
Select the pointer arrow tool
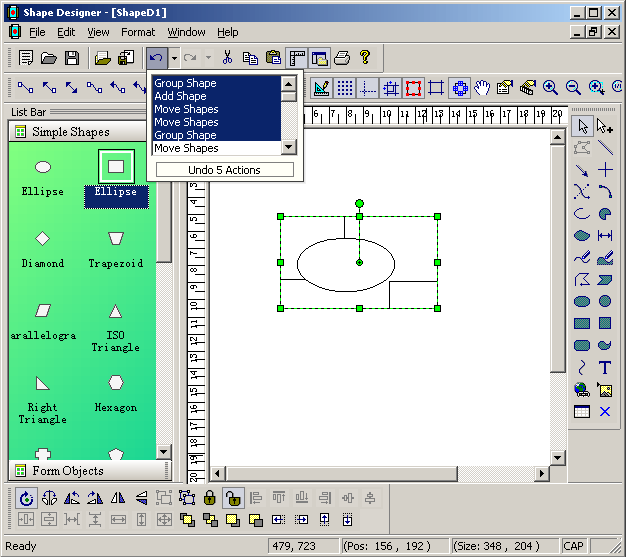click(x=582, y=126)
